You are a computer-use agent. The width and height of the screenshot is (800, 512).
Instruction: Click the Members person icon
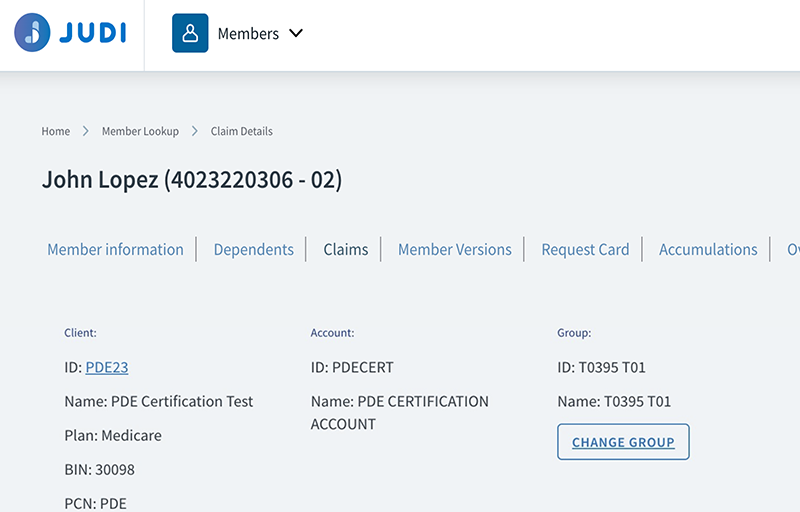190,33
